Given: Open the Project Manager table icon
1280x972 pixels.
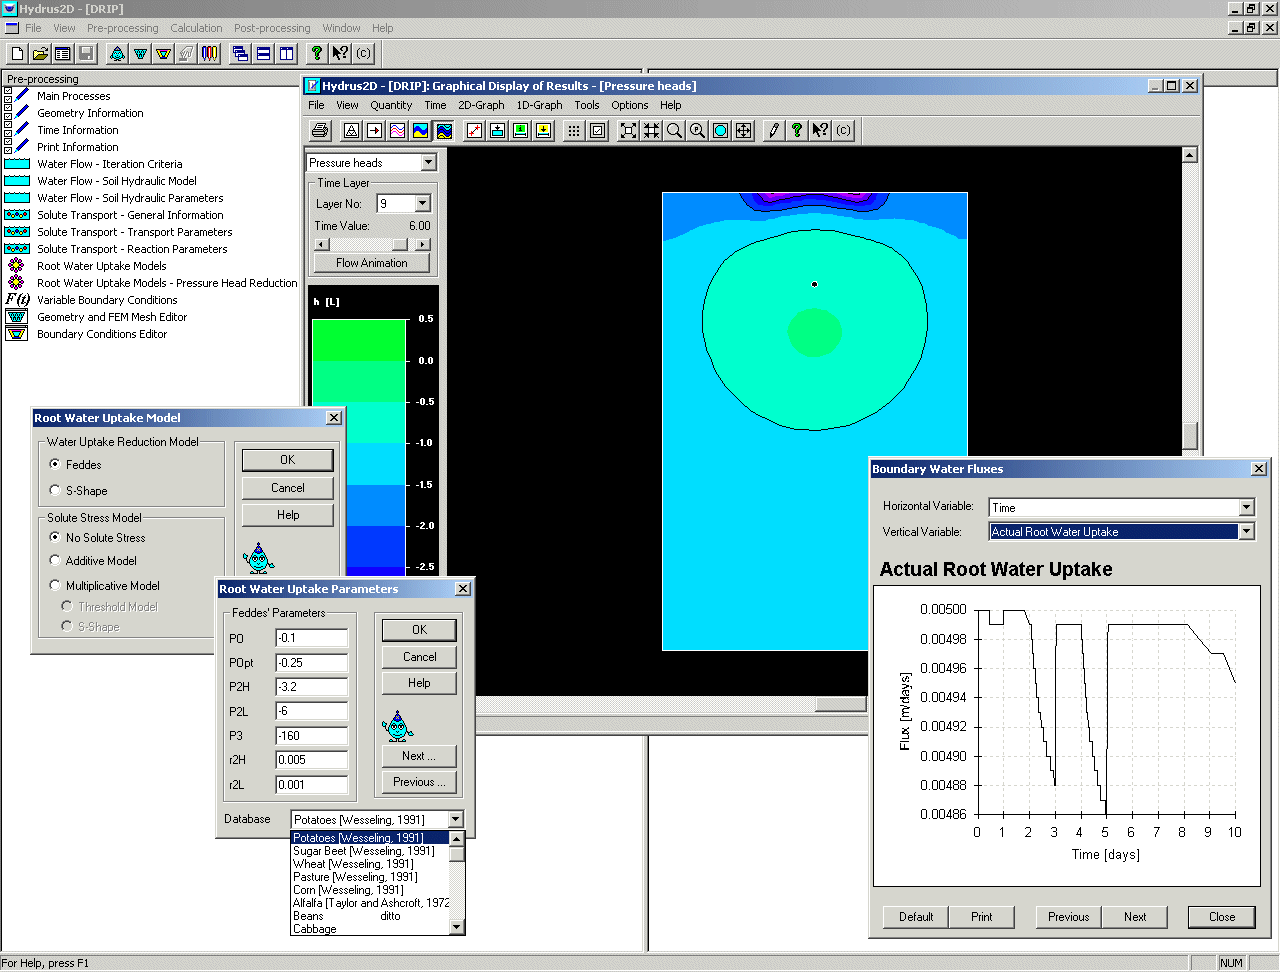Looking at the screenshot, I should (x=63, y=53).
